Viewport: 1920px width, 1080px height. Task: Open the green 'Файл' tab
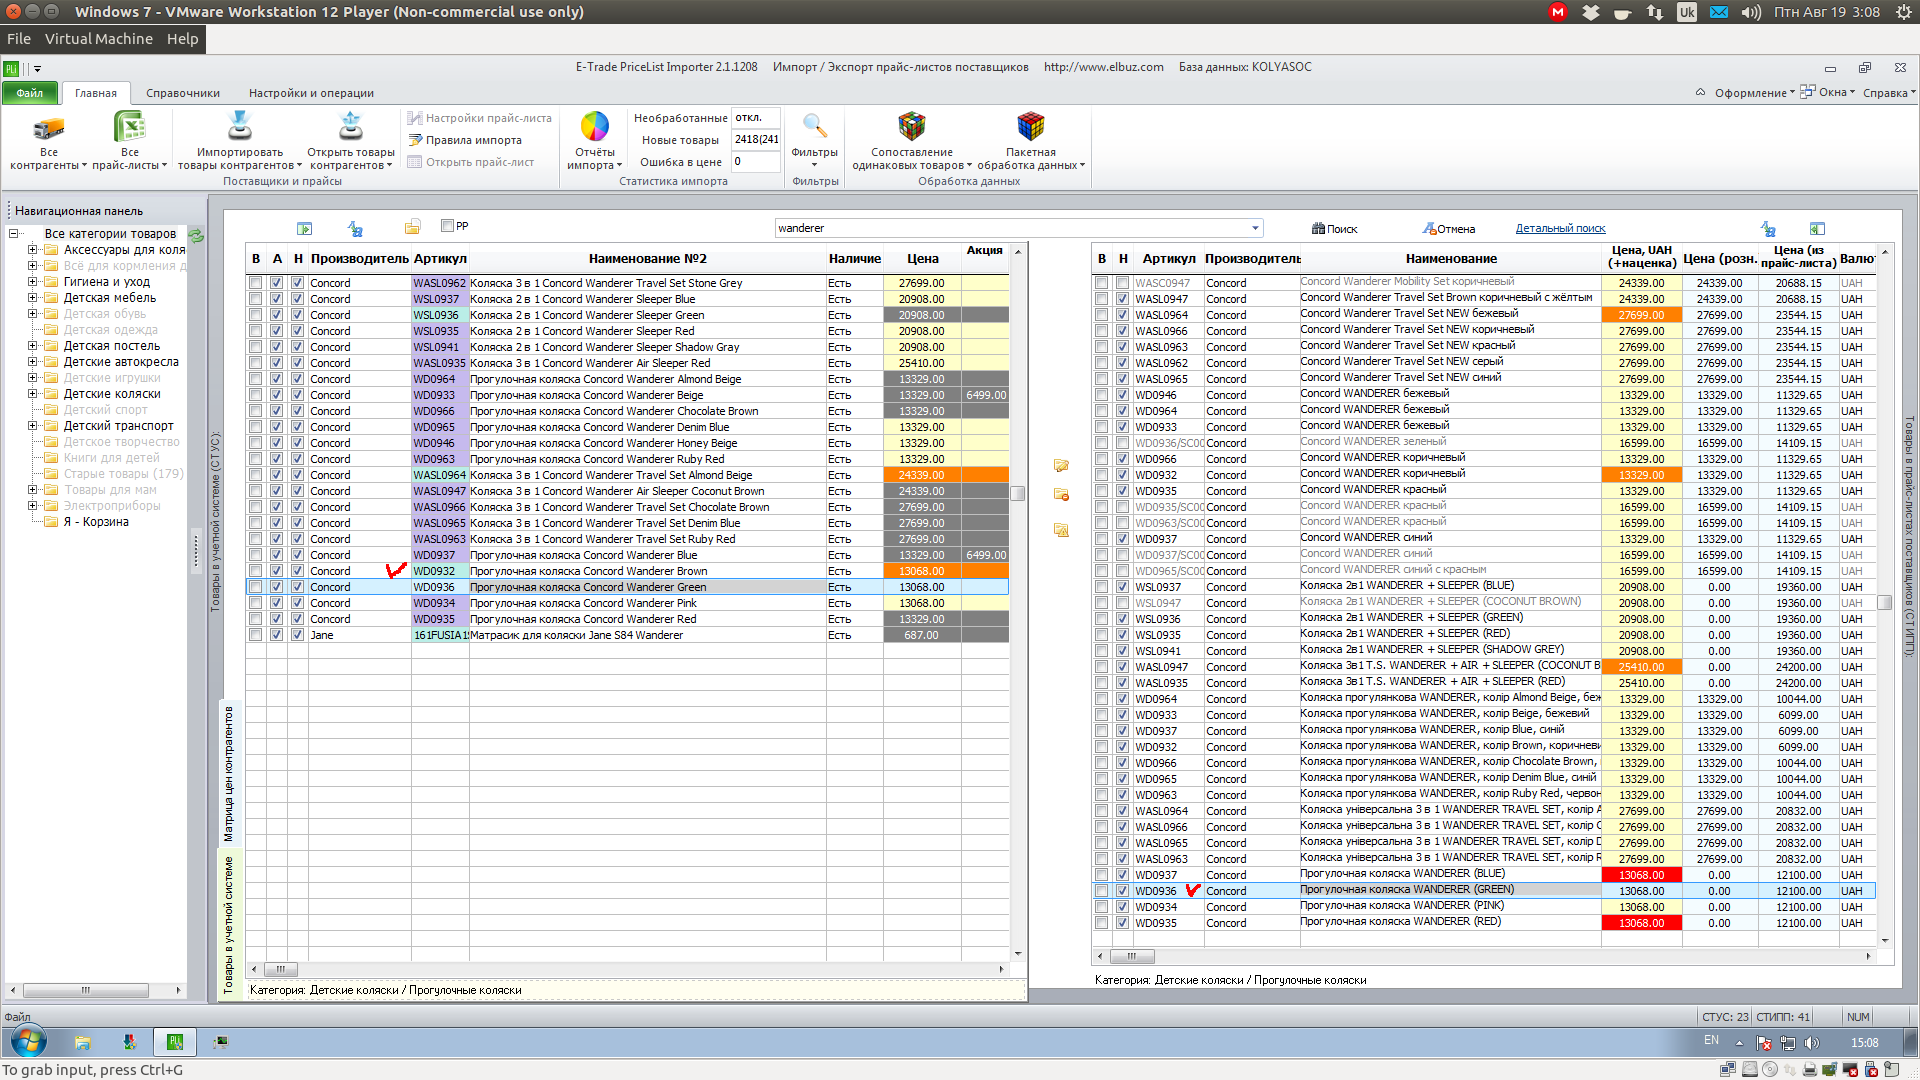click(30, 93)
